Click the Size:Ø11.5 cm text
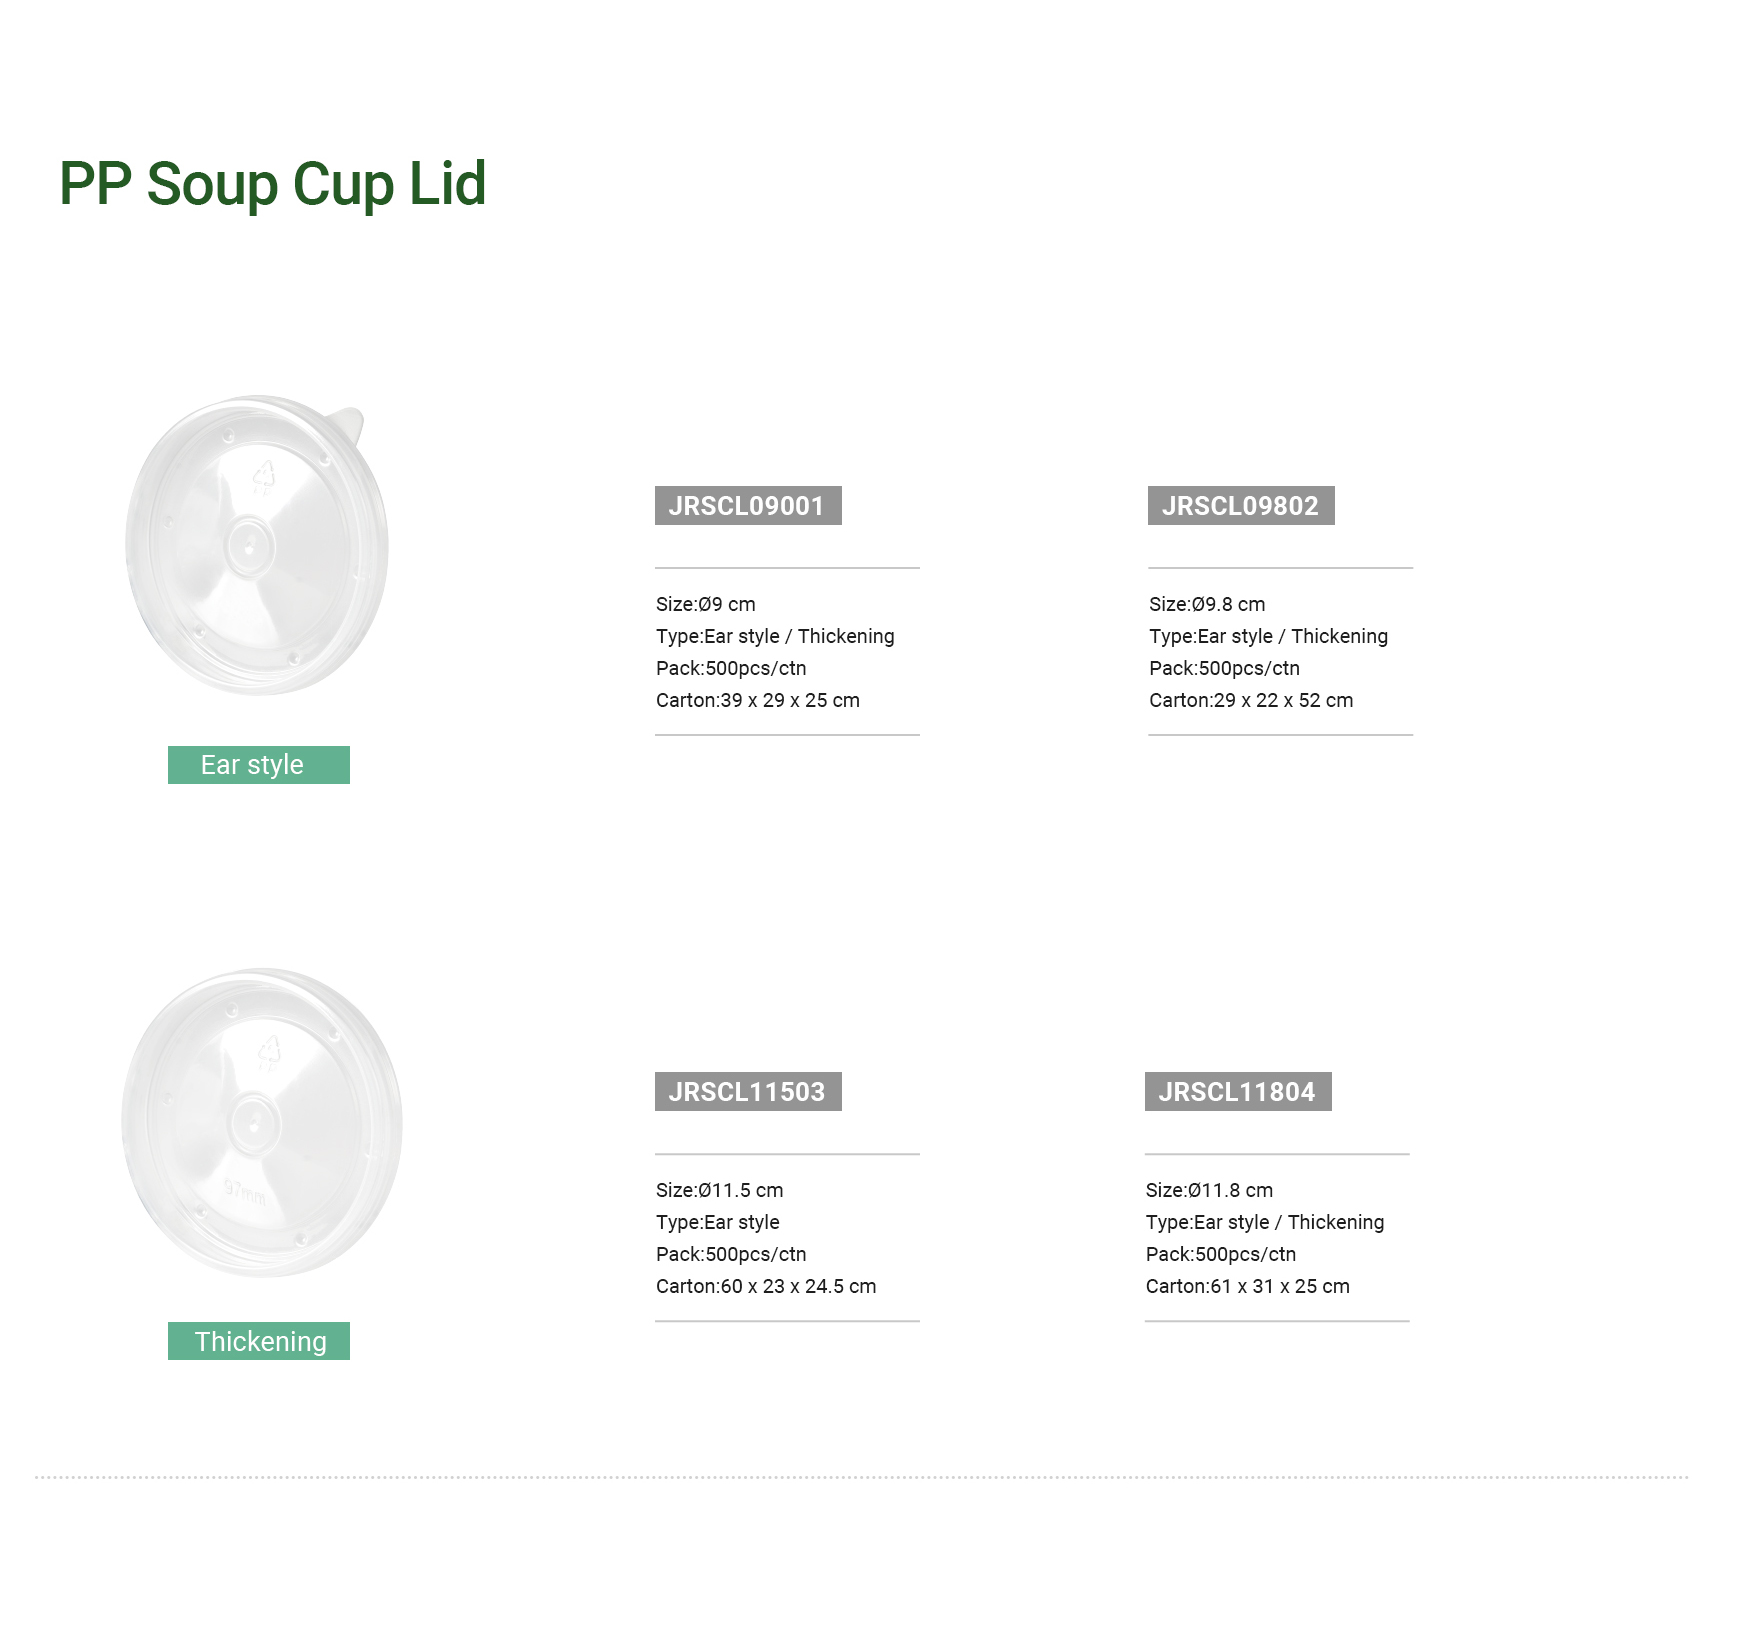1740x1649 pixels. (x=719, y=1190)
